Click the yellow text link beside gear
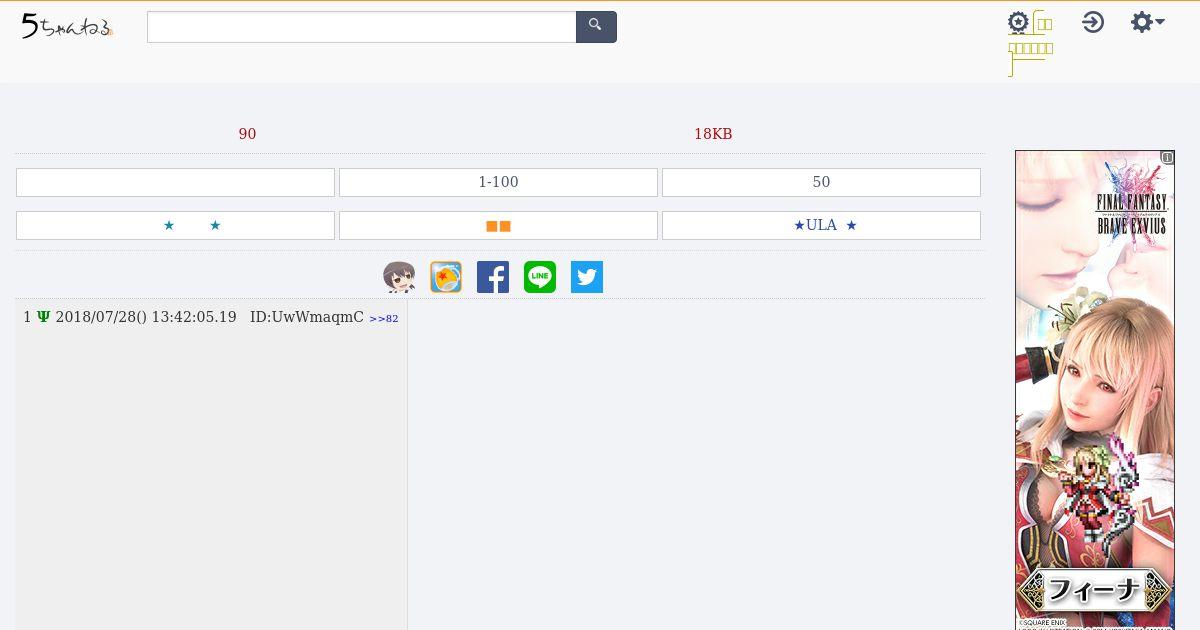Image resolution: width=1200 pixels, height=630 pixels. click(1030, 47)
